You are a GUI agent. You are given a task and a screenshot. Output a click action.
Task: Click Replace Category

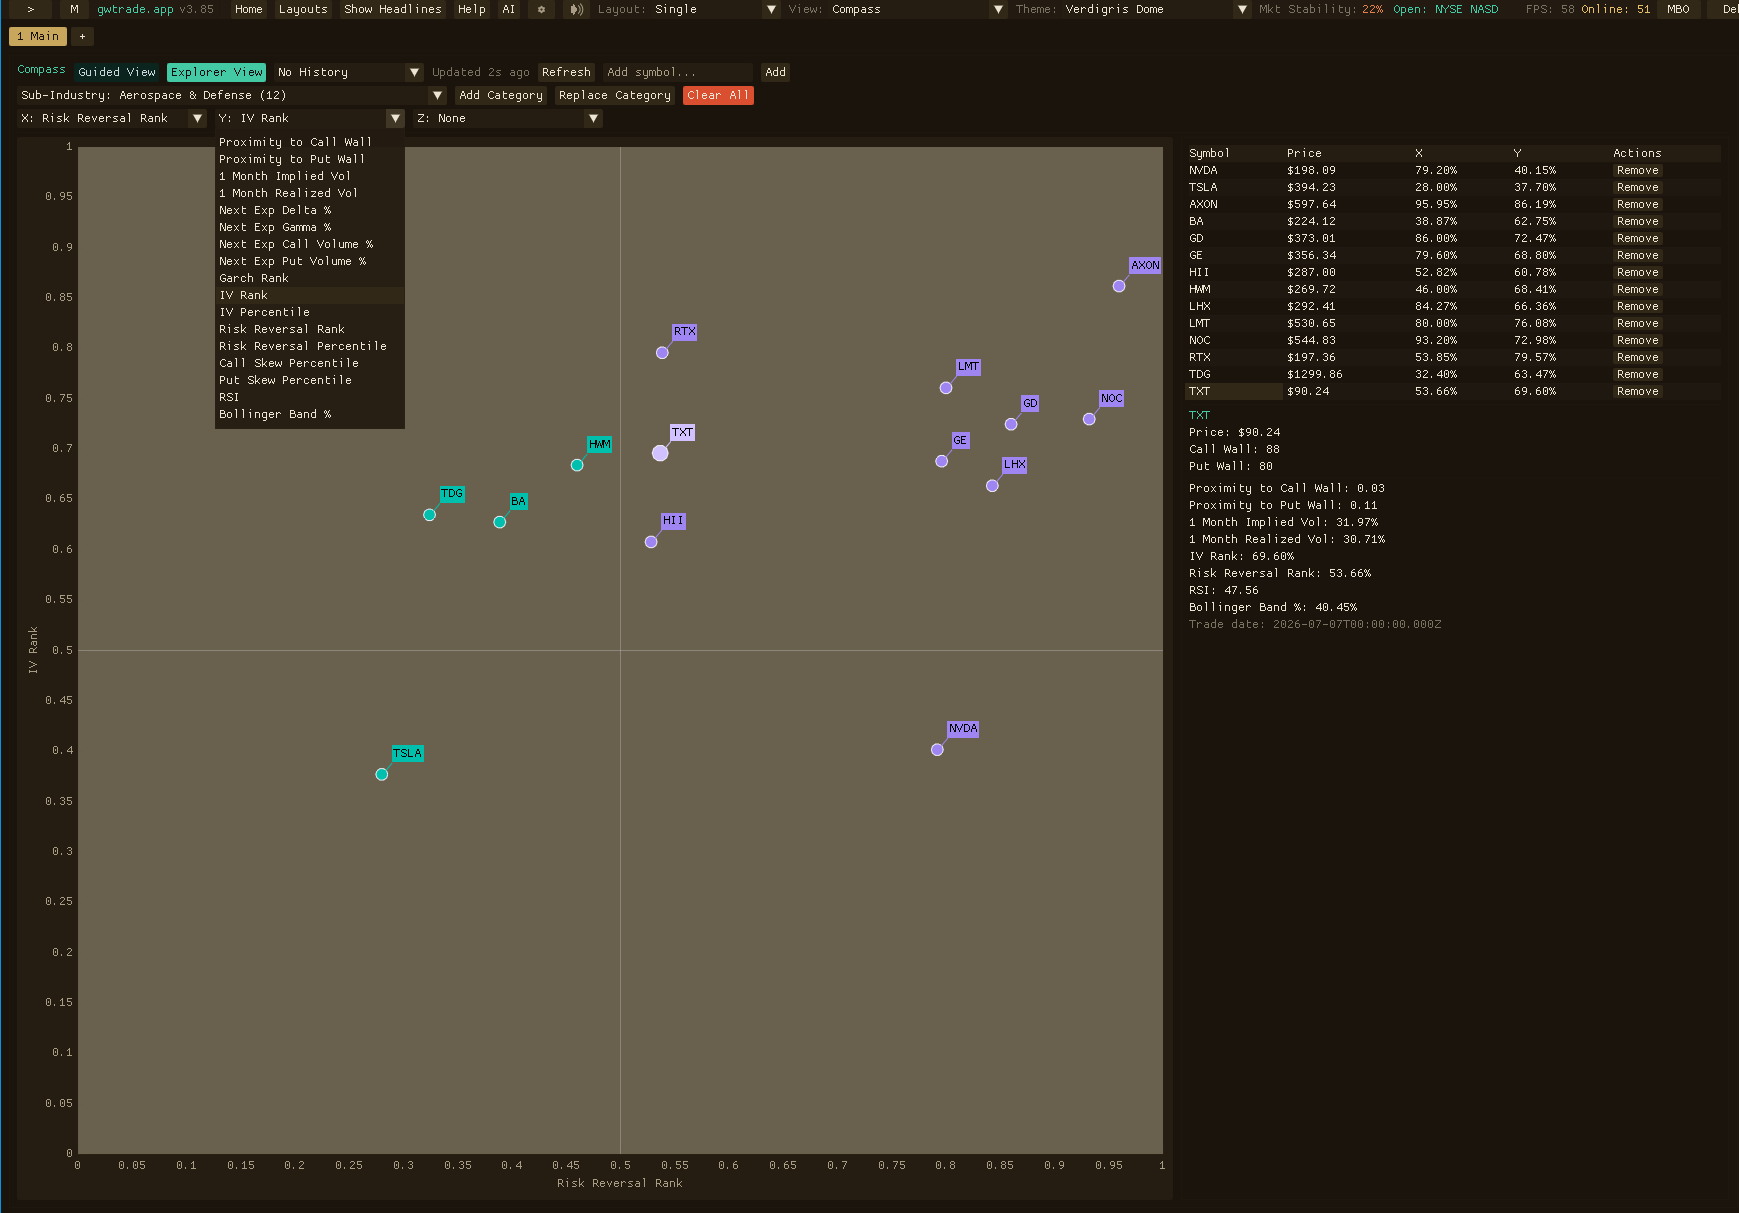tap(615, 95)
